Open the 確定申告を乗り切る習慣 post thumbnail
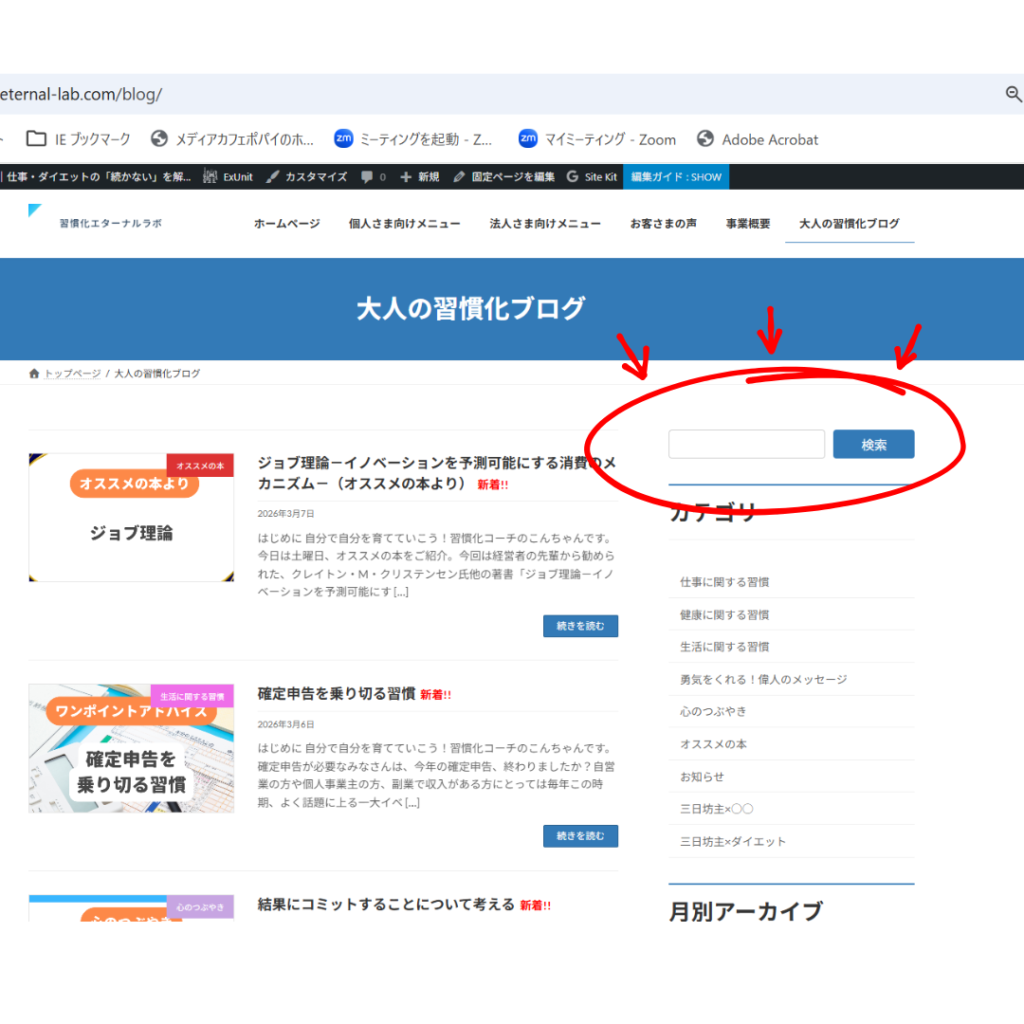The image size is (1024, 1024). tap(131, 748)
